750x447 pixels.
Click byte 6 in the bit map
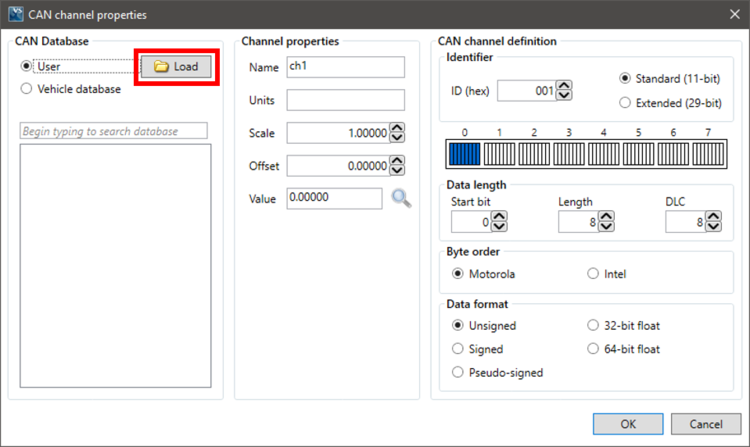point(673,154)
